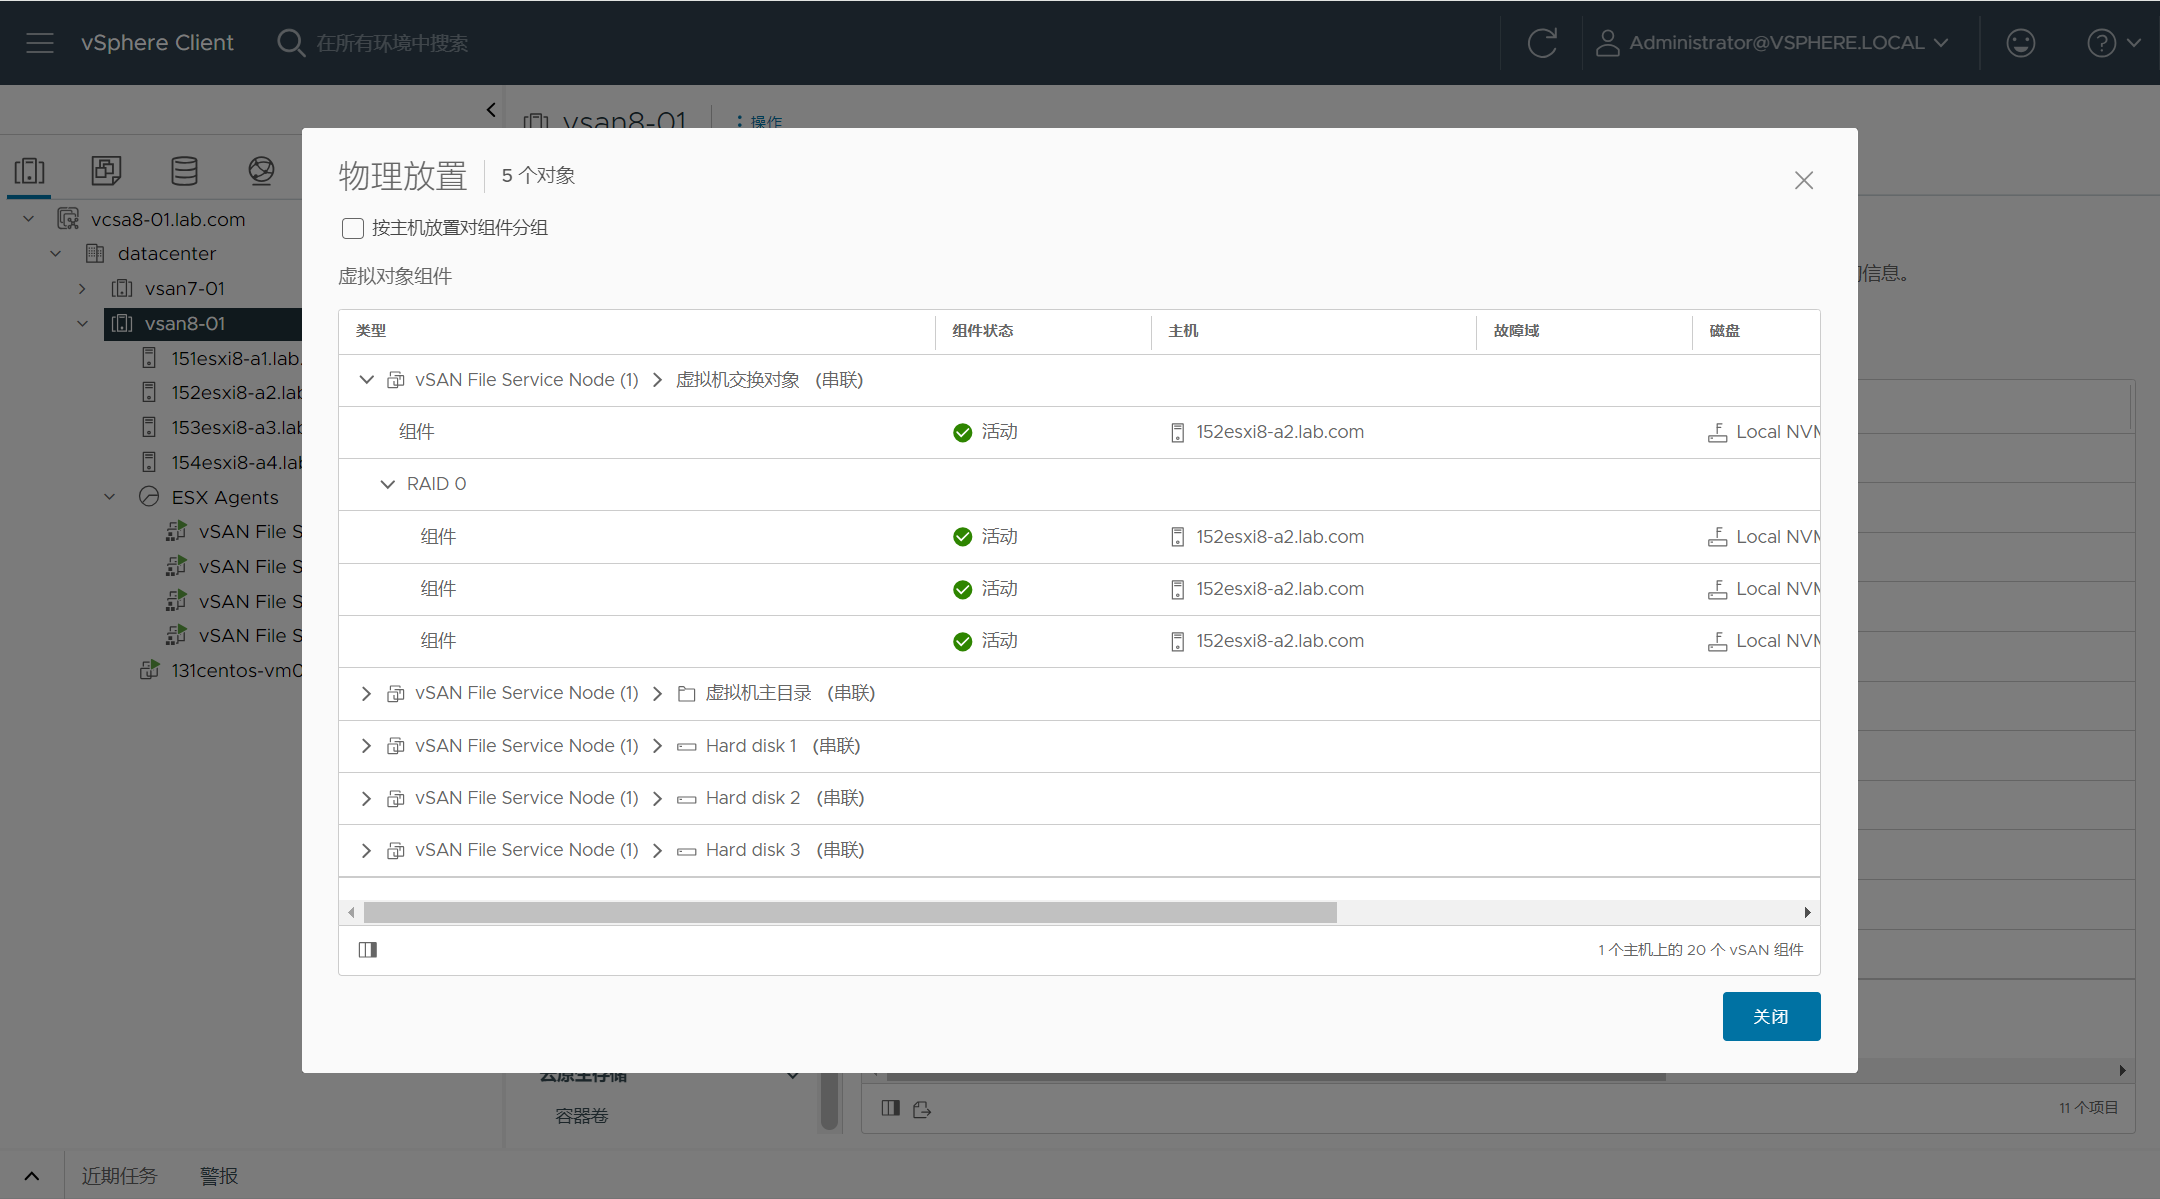Screen dimensions: 2160x1199
Task: Enable group components by host placement checkbox
Action: [x=352, y=228]
